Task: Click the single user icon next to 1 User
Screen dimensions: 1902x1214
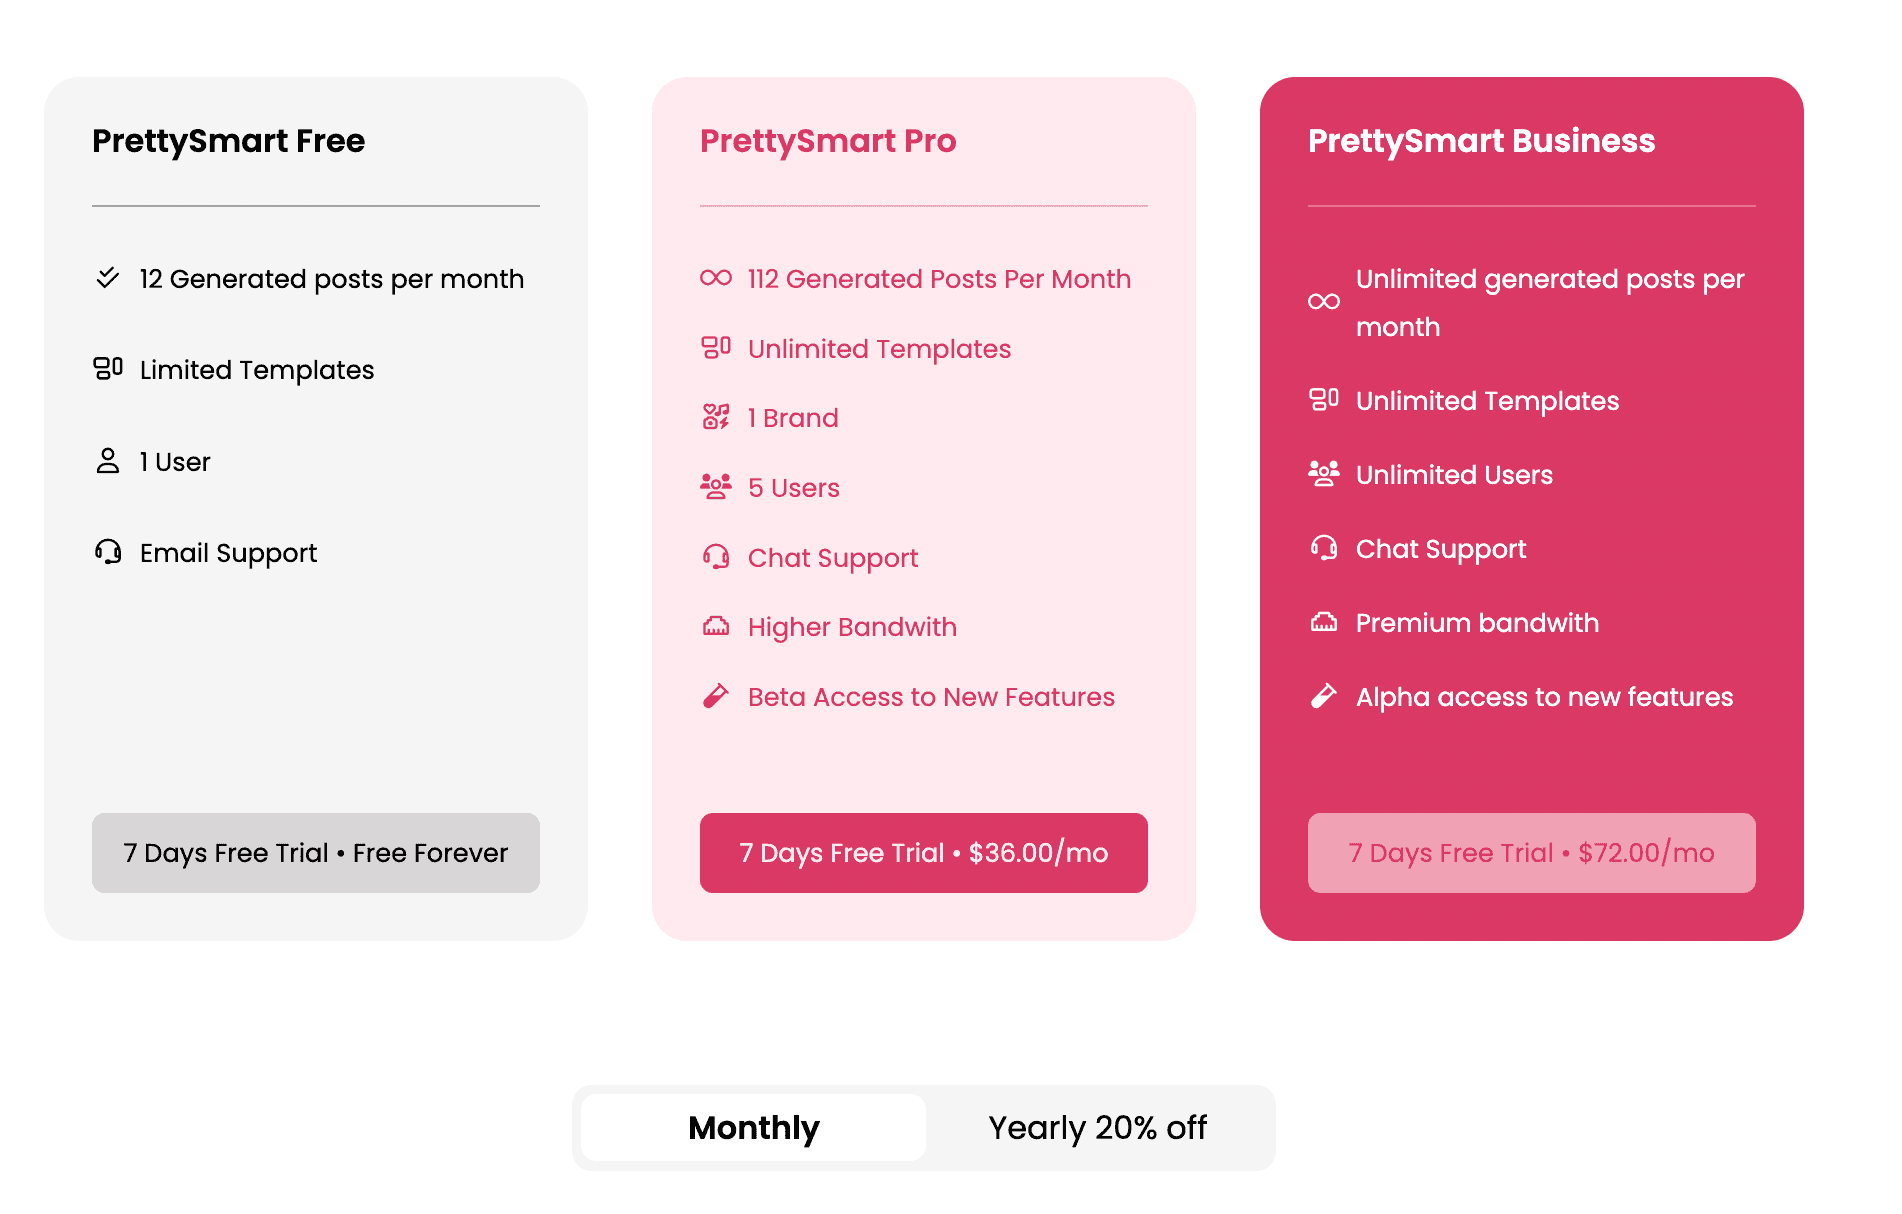Action: 108,461
